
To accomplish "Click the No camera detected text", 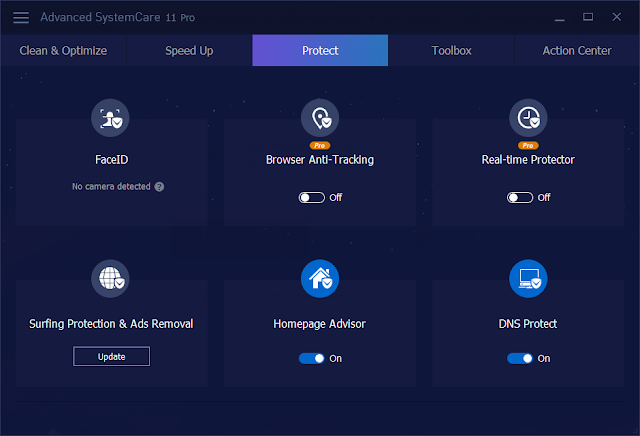I will (x=111, y=187).
